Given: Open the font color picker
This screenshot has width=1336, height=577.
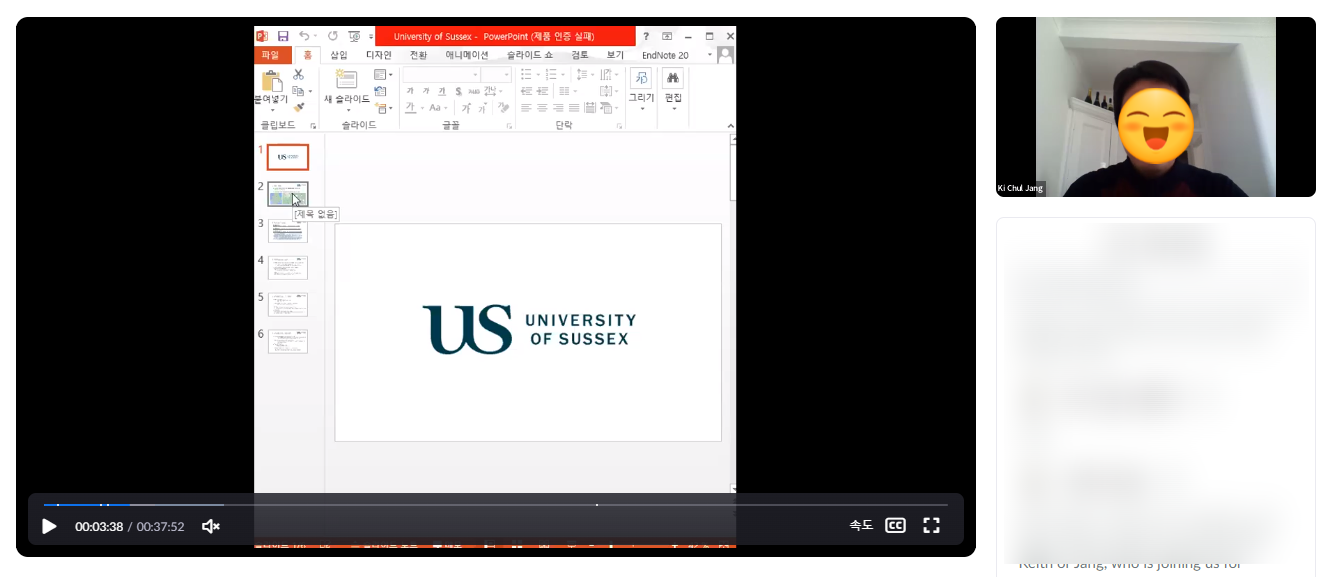Looking at the screenshot, I should tap(410, 108).
